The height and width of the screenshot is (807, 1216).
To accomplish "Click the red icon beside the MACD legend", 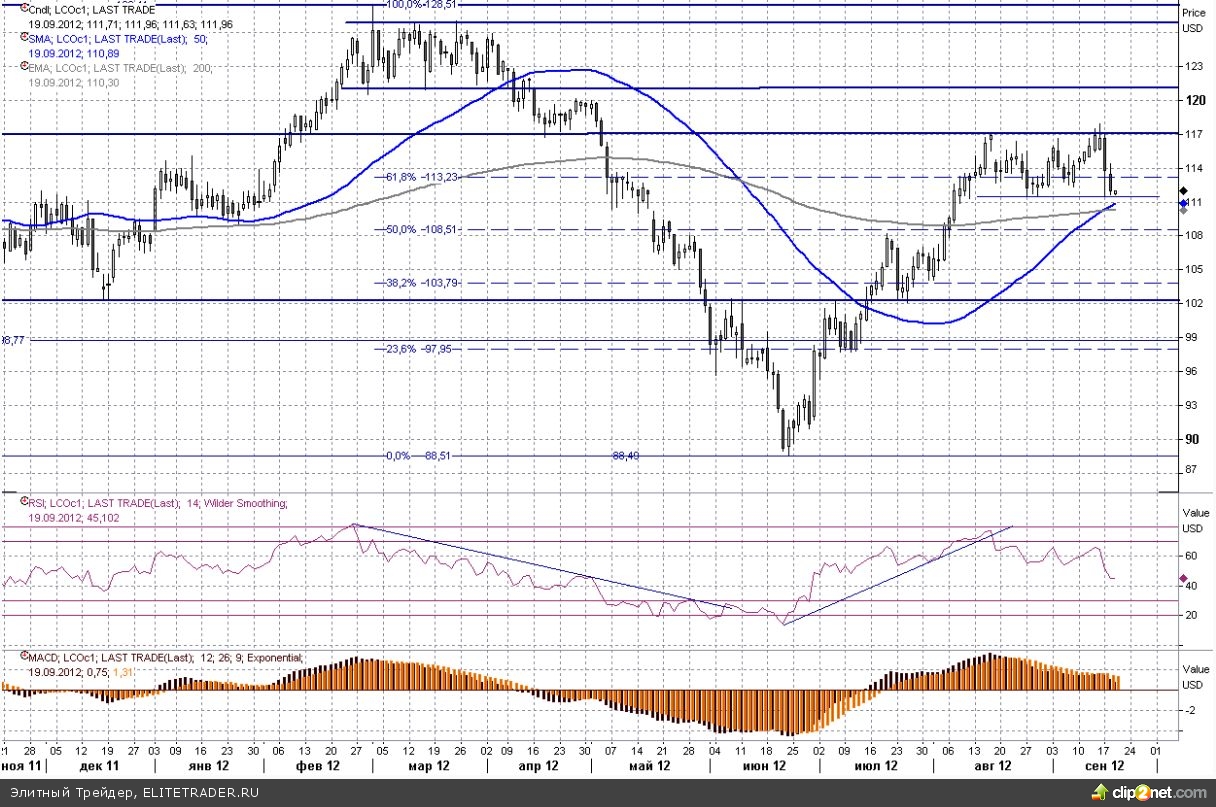I will coord(24,658).
